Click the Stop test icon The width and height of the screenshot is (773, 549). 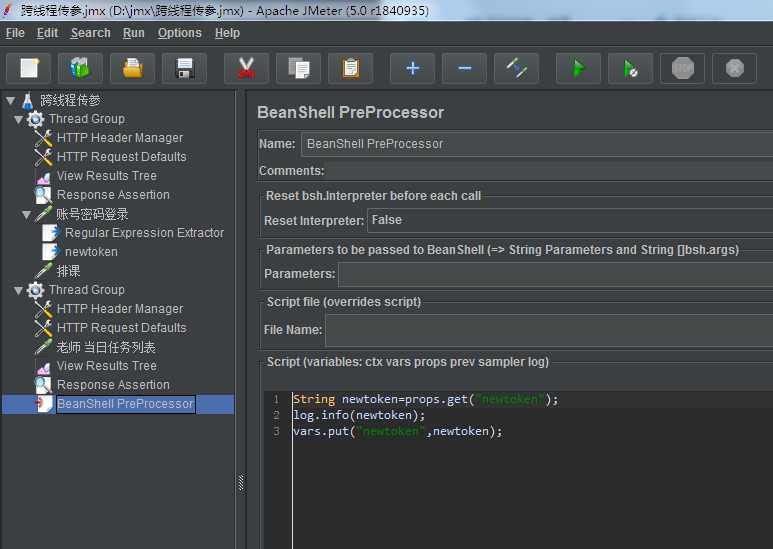(682, 68)
